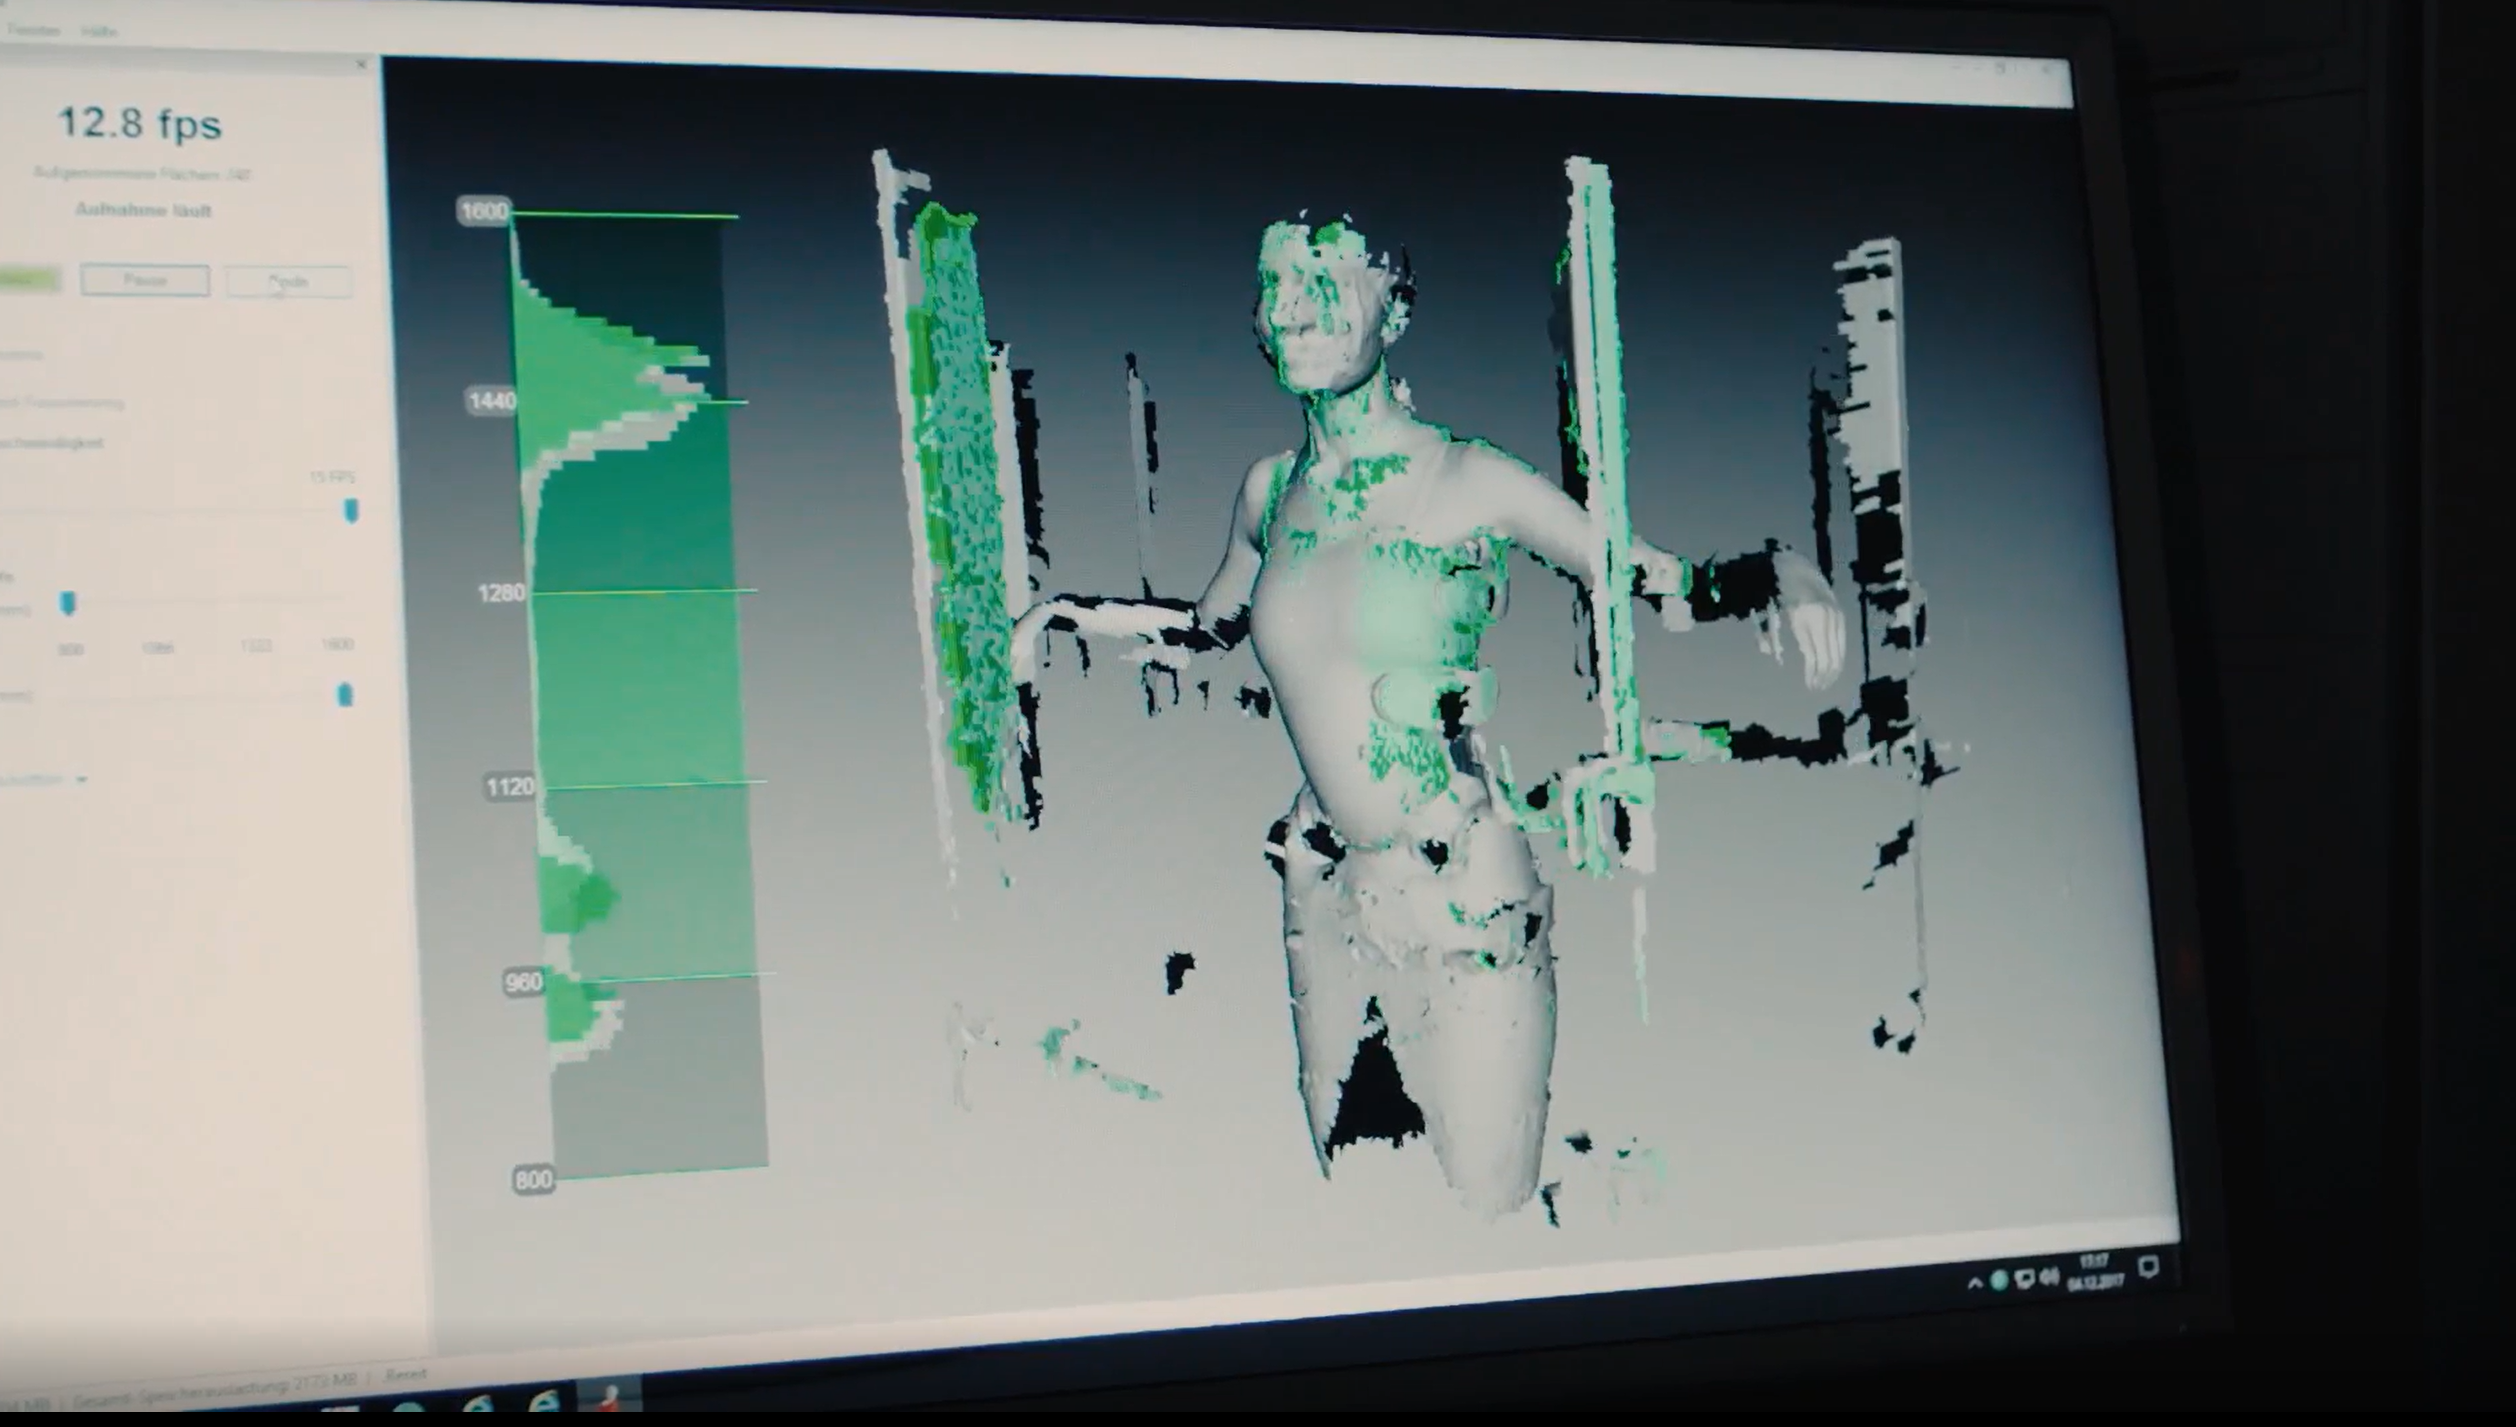Click the button right of Pause

point(288,283)
